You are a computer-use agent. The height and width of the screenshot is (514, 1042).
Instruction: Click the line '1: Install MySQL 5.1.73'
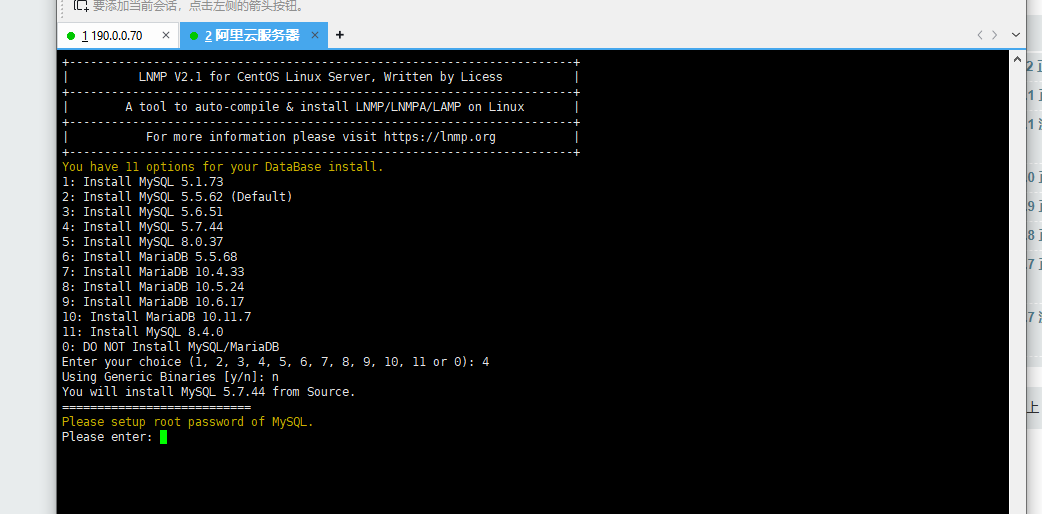tap(143, 182)
